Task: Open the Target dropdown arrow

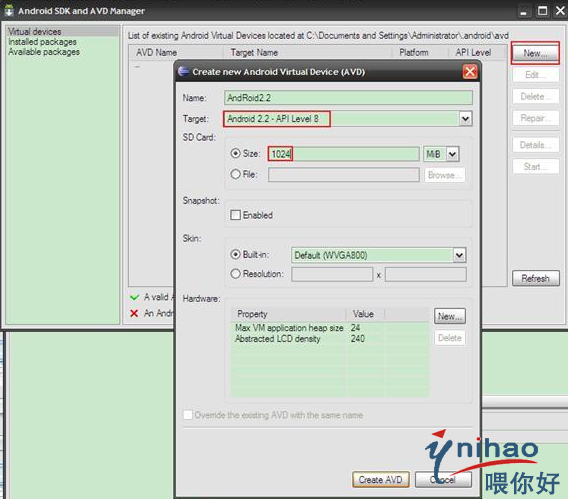Action: click(466, 119)
